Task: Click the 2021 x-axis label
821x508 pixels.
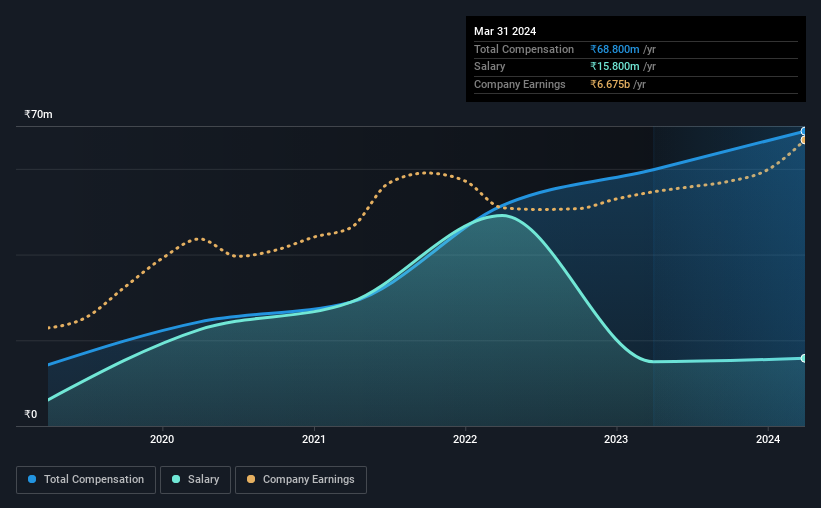Action: [x=314, y=439]
